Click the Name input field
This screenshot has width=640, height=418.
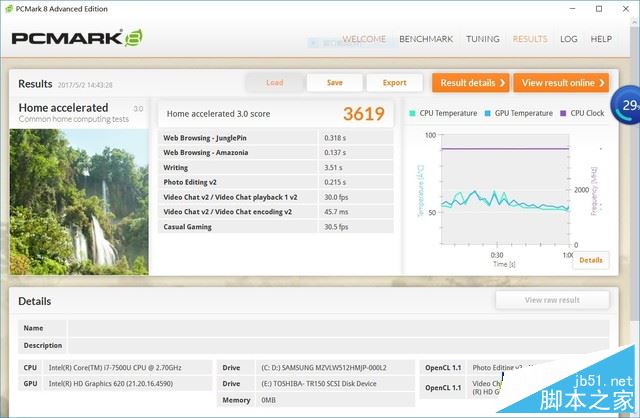click(x=338, y=328)
